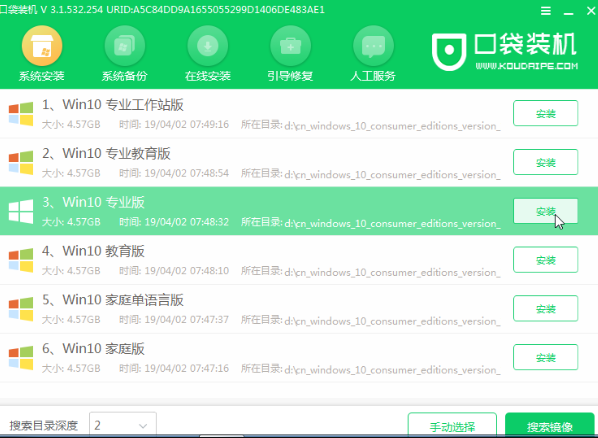Open the 在线安装 online install icon
Image resolution: width=598 pixels, height=438 pixels.
(x=207, y=46)
